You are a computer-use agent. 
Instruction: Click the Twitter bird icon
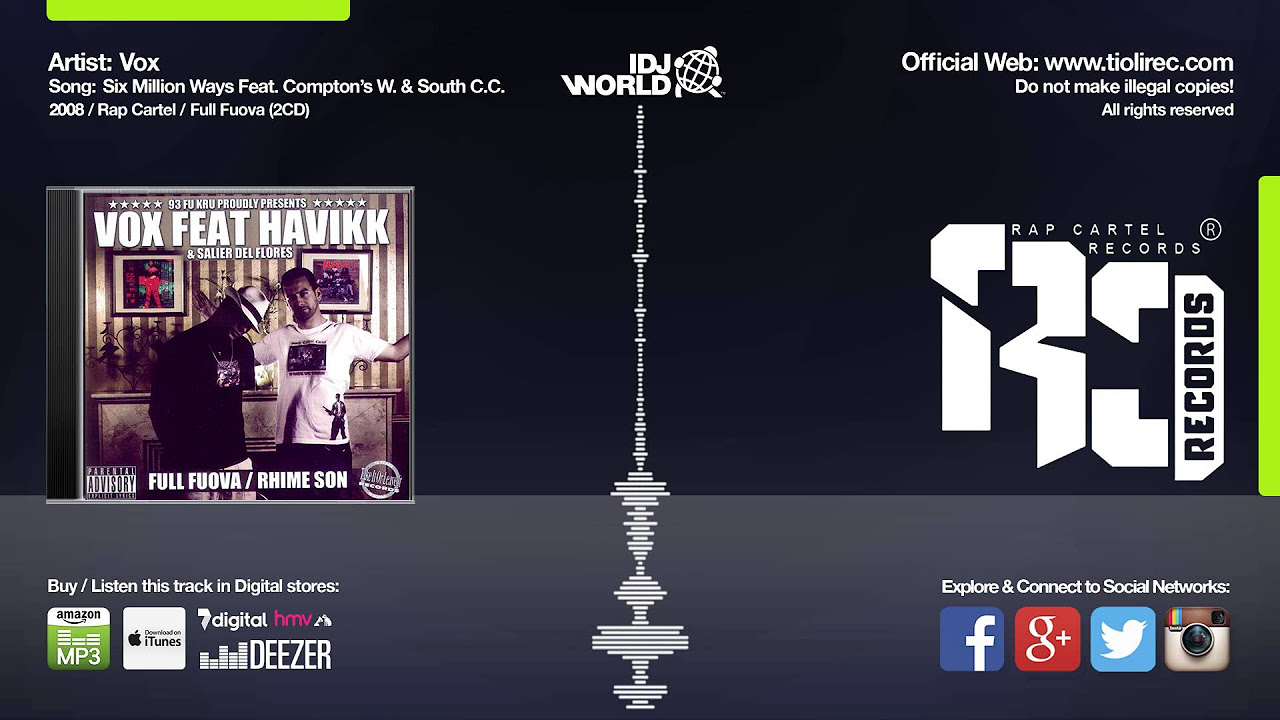(1123, 639)
